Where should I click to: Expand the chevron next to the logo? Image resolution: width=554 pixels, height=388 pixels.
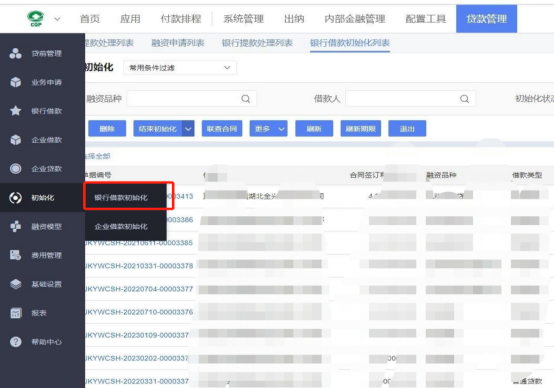coord(57,19)
